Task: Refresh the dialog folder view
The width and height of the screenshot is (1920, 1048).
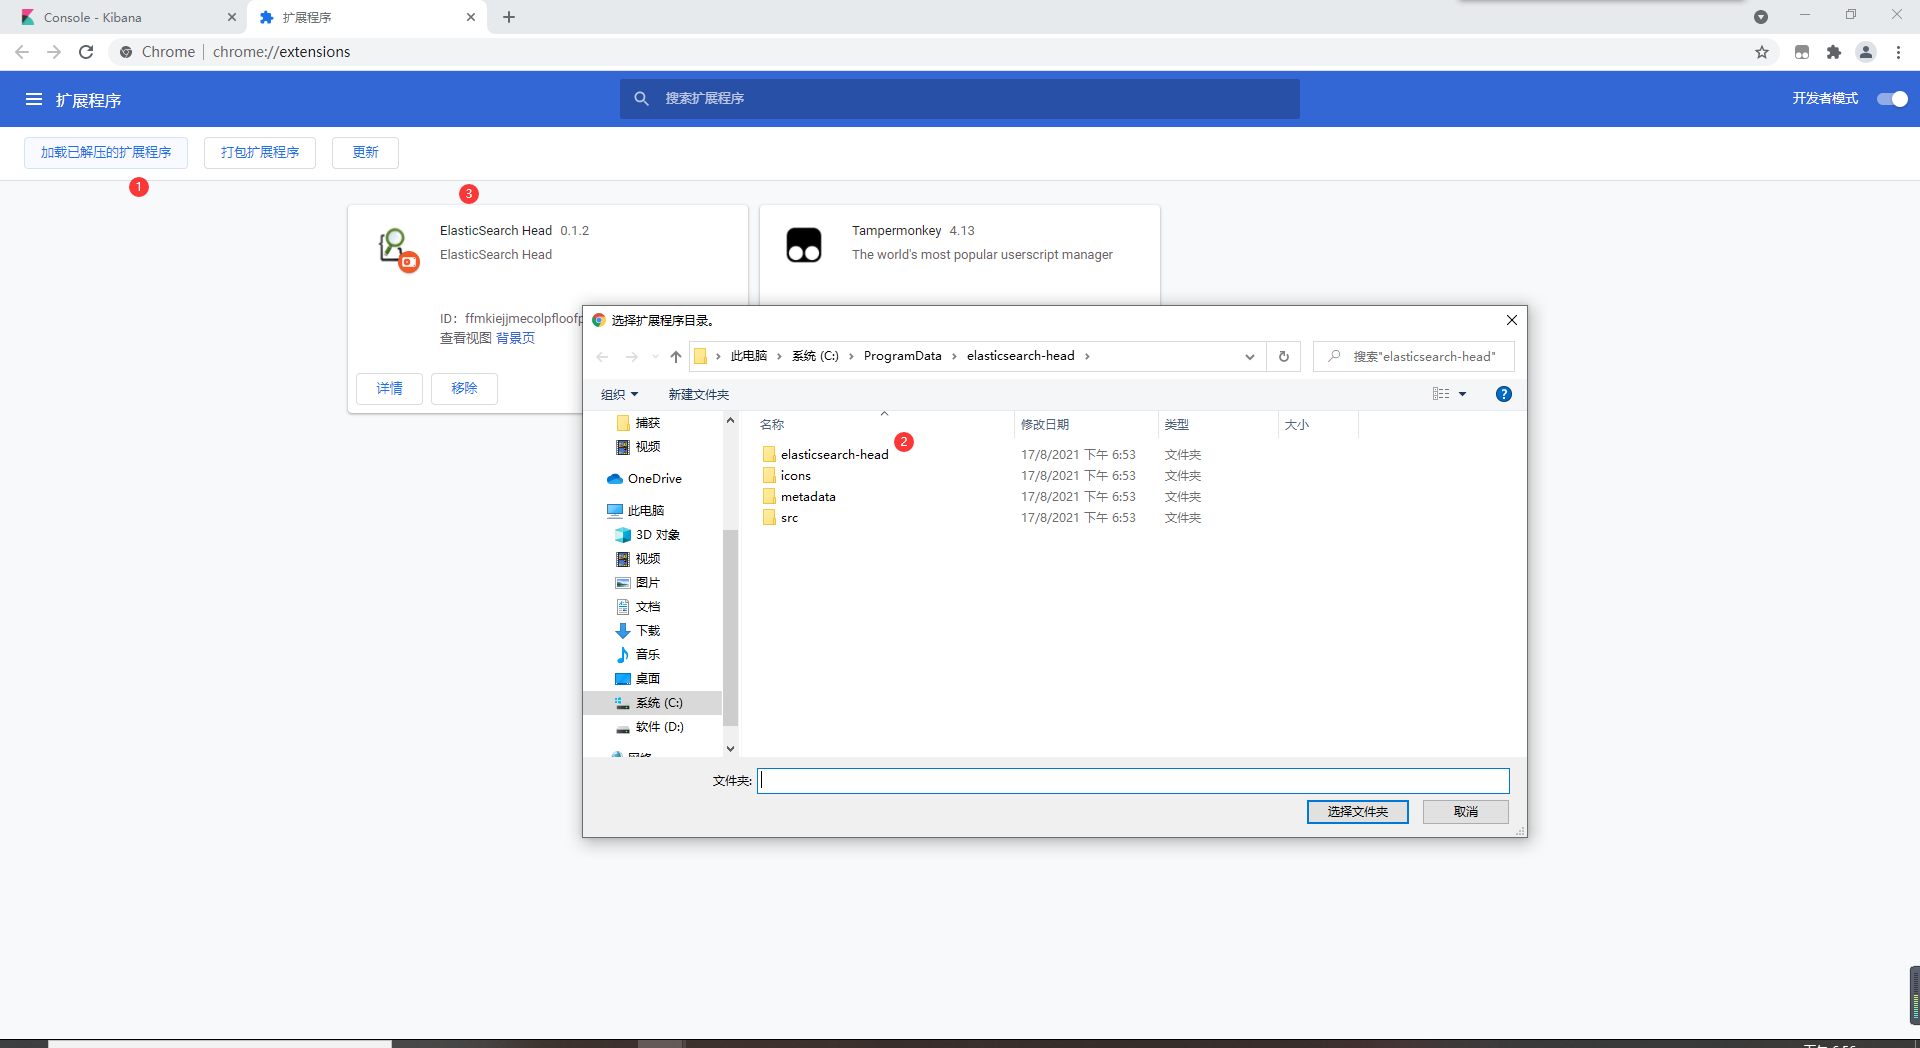Action: (1284, 357)
